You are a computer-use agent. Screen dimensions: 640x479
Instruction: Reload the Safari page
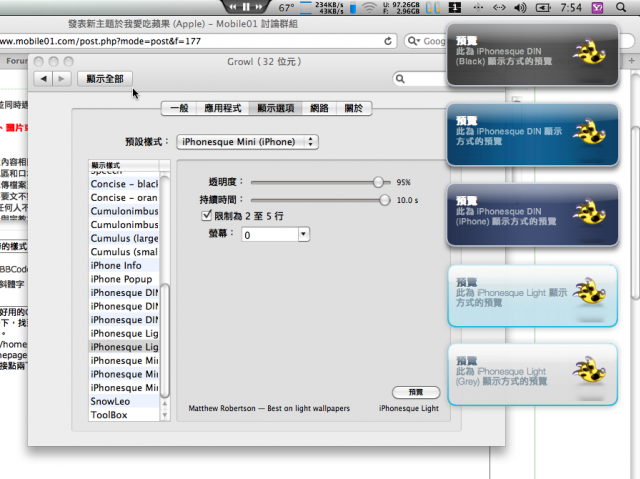click(388, 41)
